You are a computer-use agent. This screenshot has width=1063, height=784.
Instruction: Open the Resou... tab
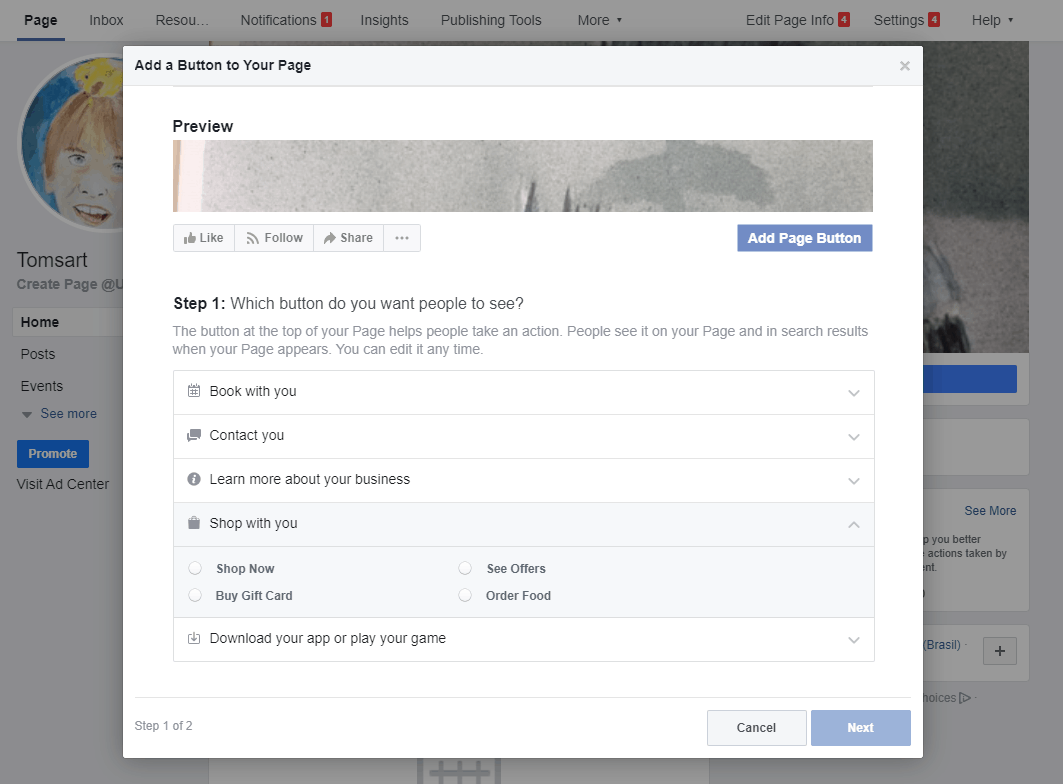(x=182, y=20)
